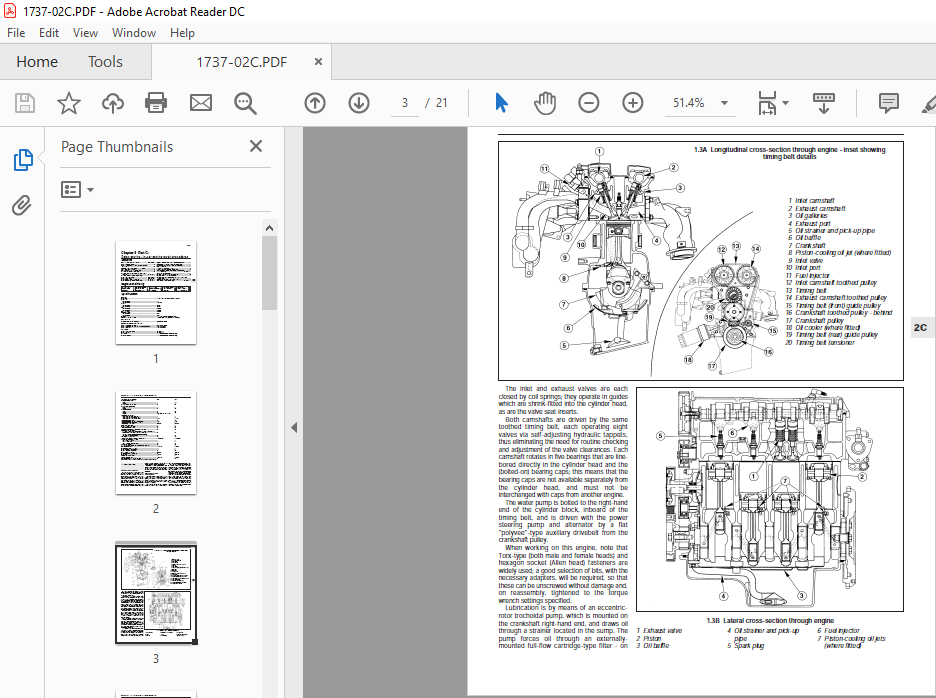Screen dimensions: 936x698
Task: Add document to starred with star icon
Action: pyautogui.click(x=69, y=103)
